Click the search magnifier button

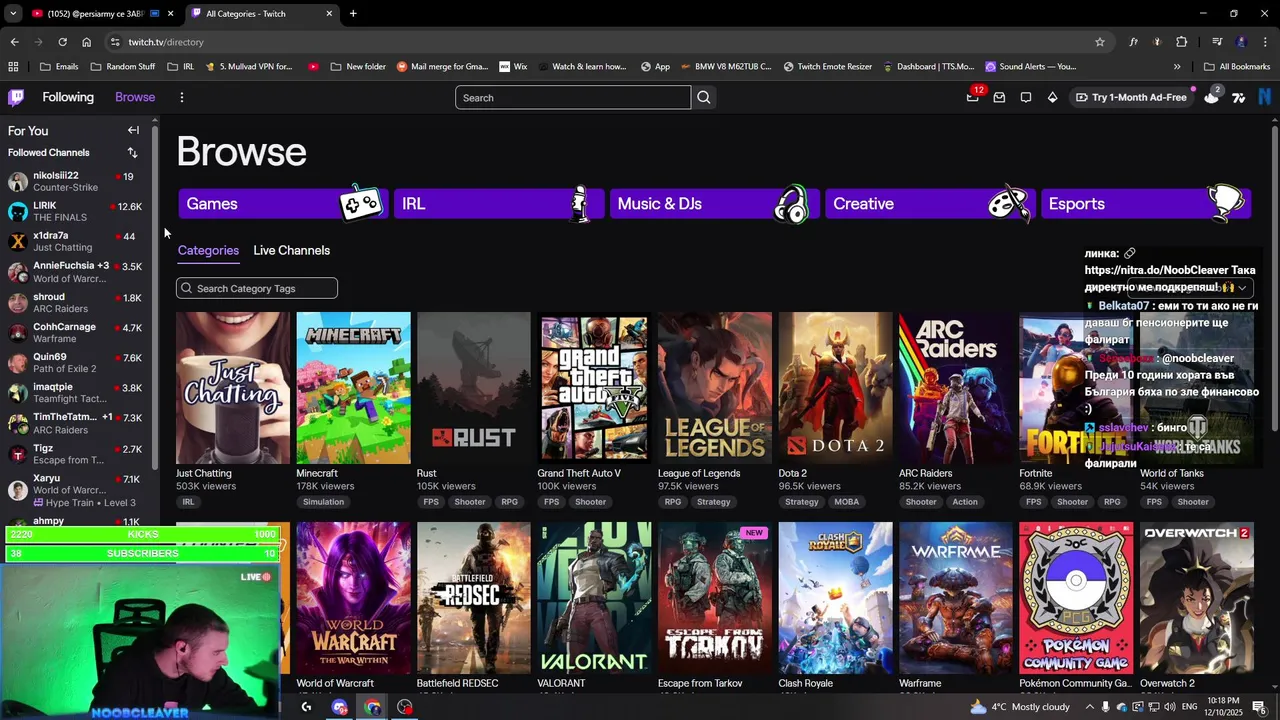[704, 97]
